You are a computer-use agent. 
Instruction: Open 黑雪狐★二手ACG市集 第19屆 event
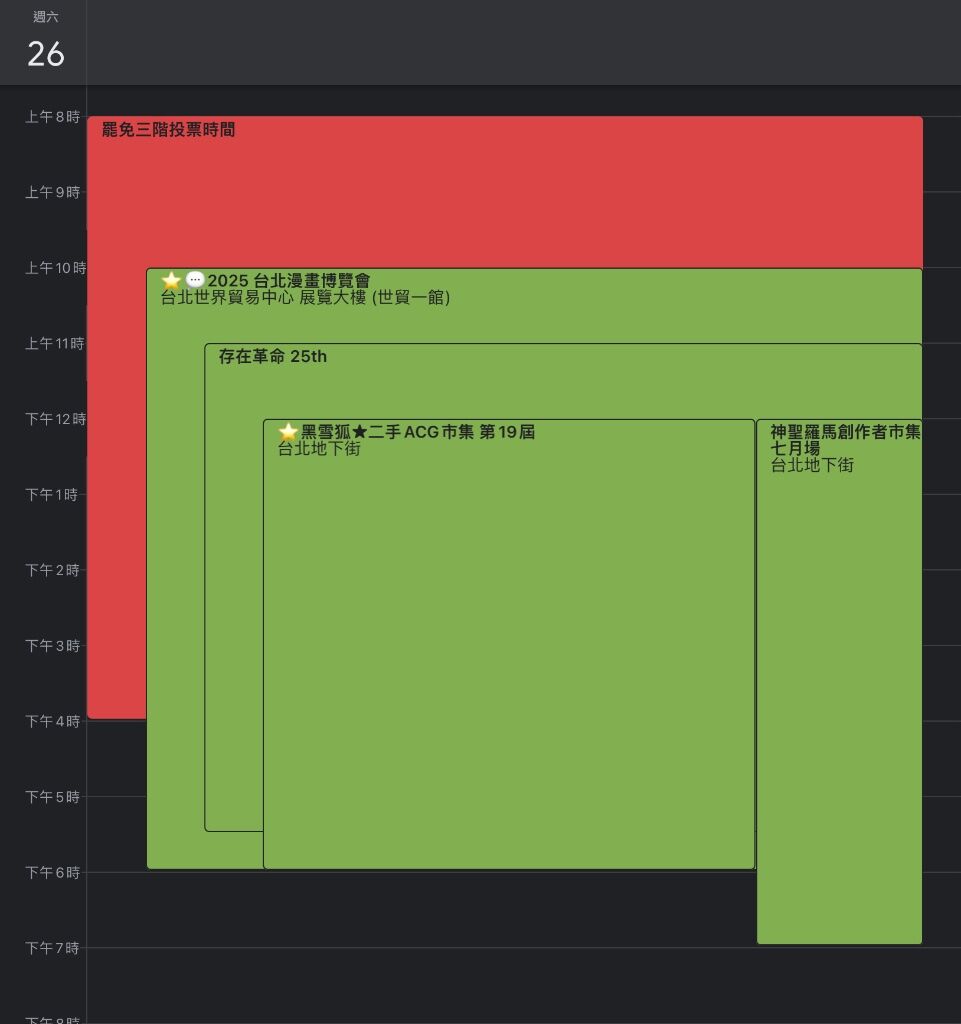click(418, 432)
